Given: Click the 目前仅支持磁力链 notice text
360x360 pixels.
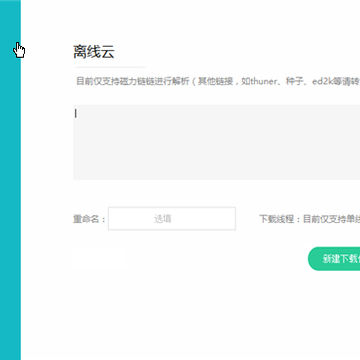Looking at the screenshot, I should point(218,81).
